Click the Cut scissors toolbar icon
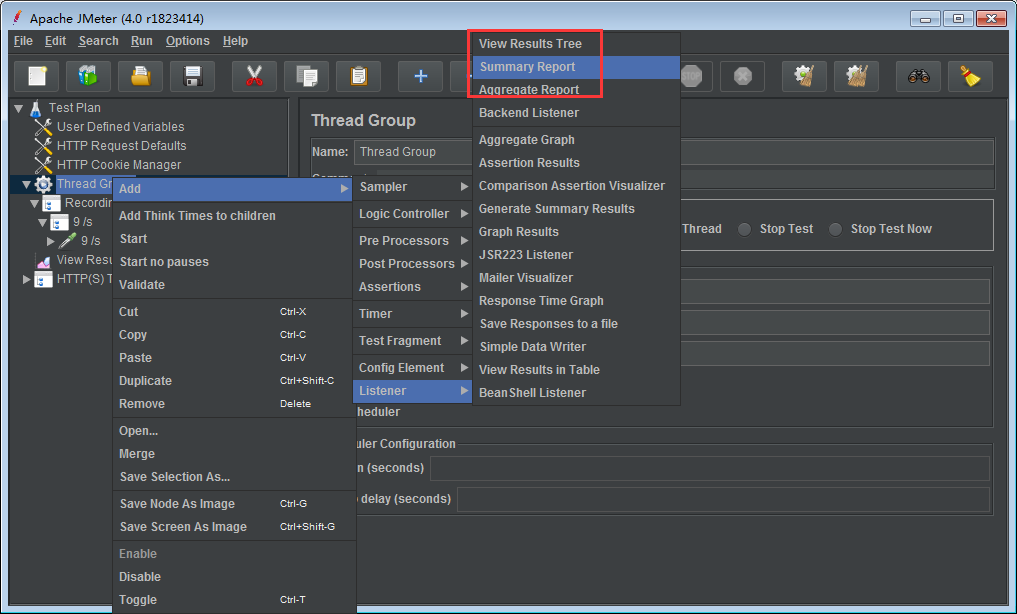Viewport: 1017px width, 614px height. [x=254, y=77]
